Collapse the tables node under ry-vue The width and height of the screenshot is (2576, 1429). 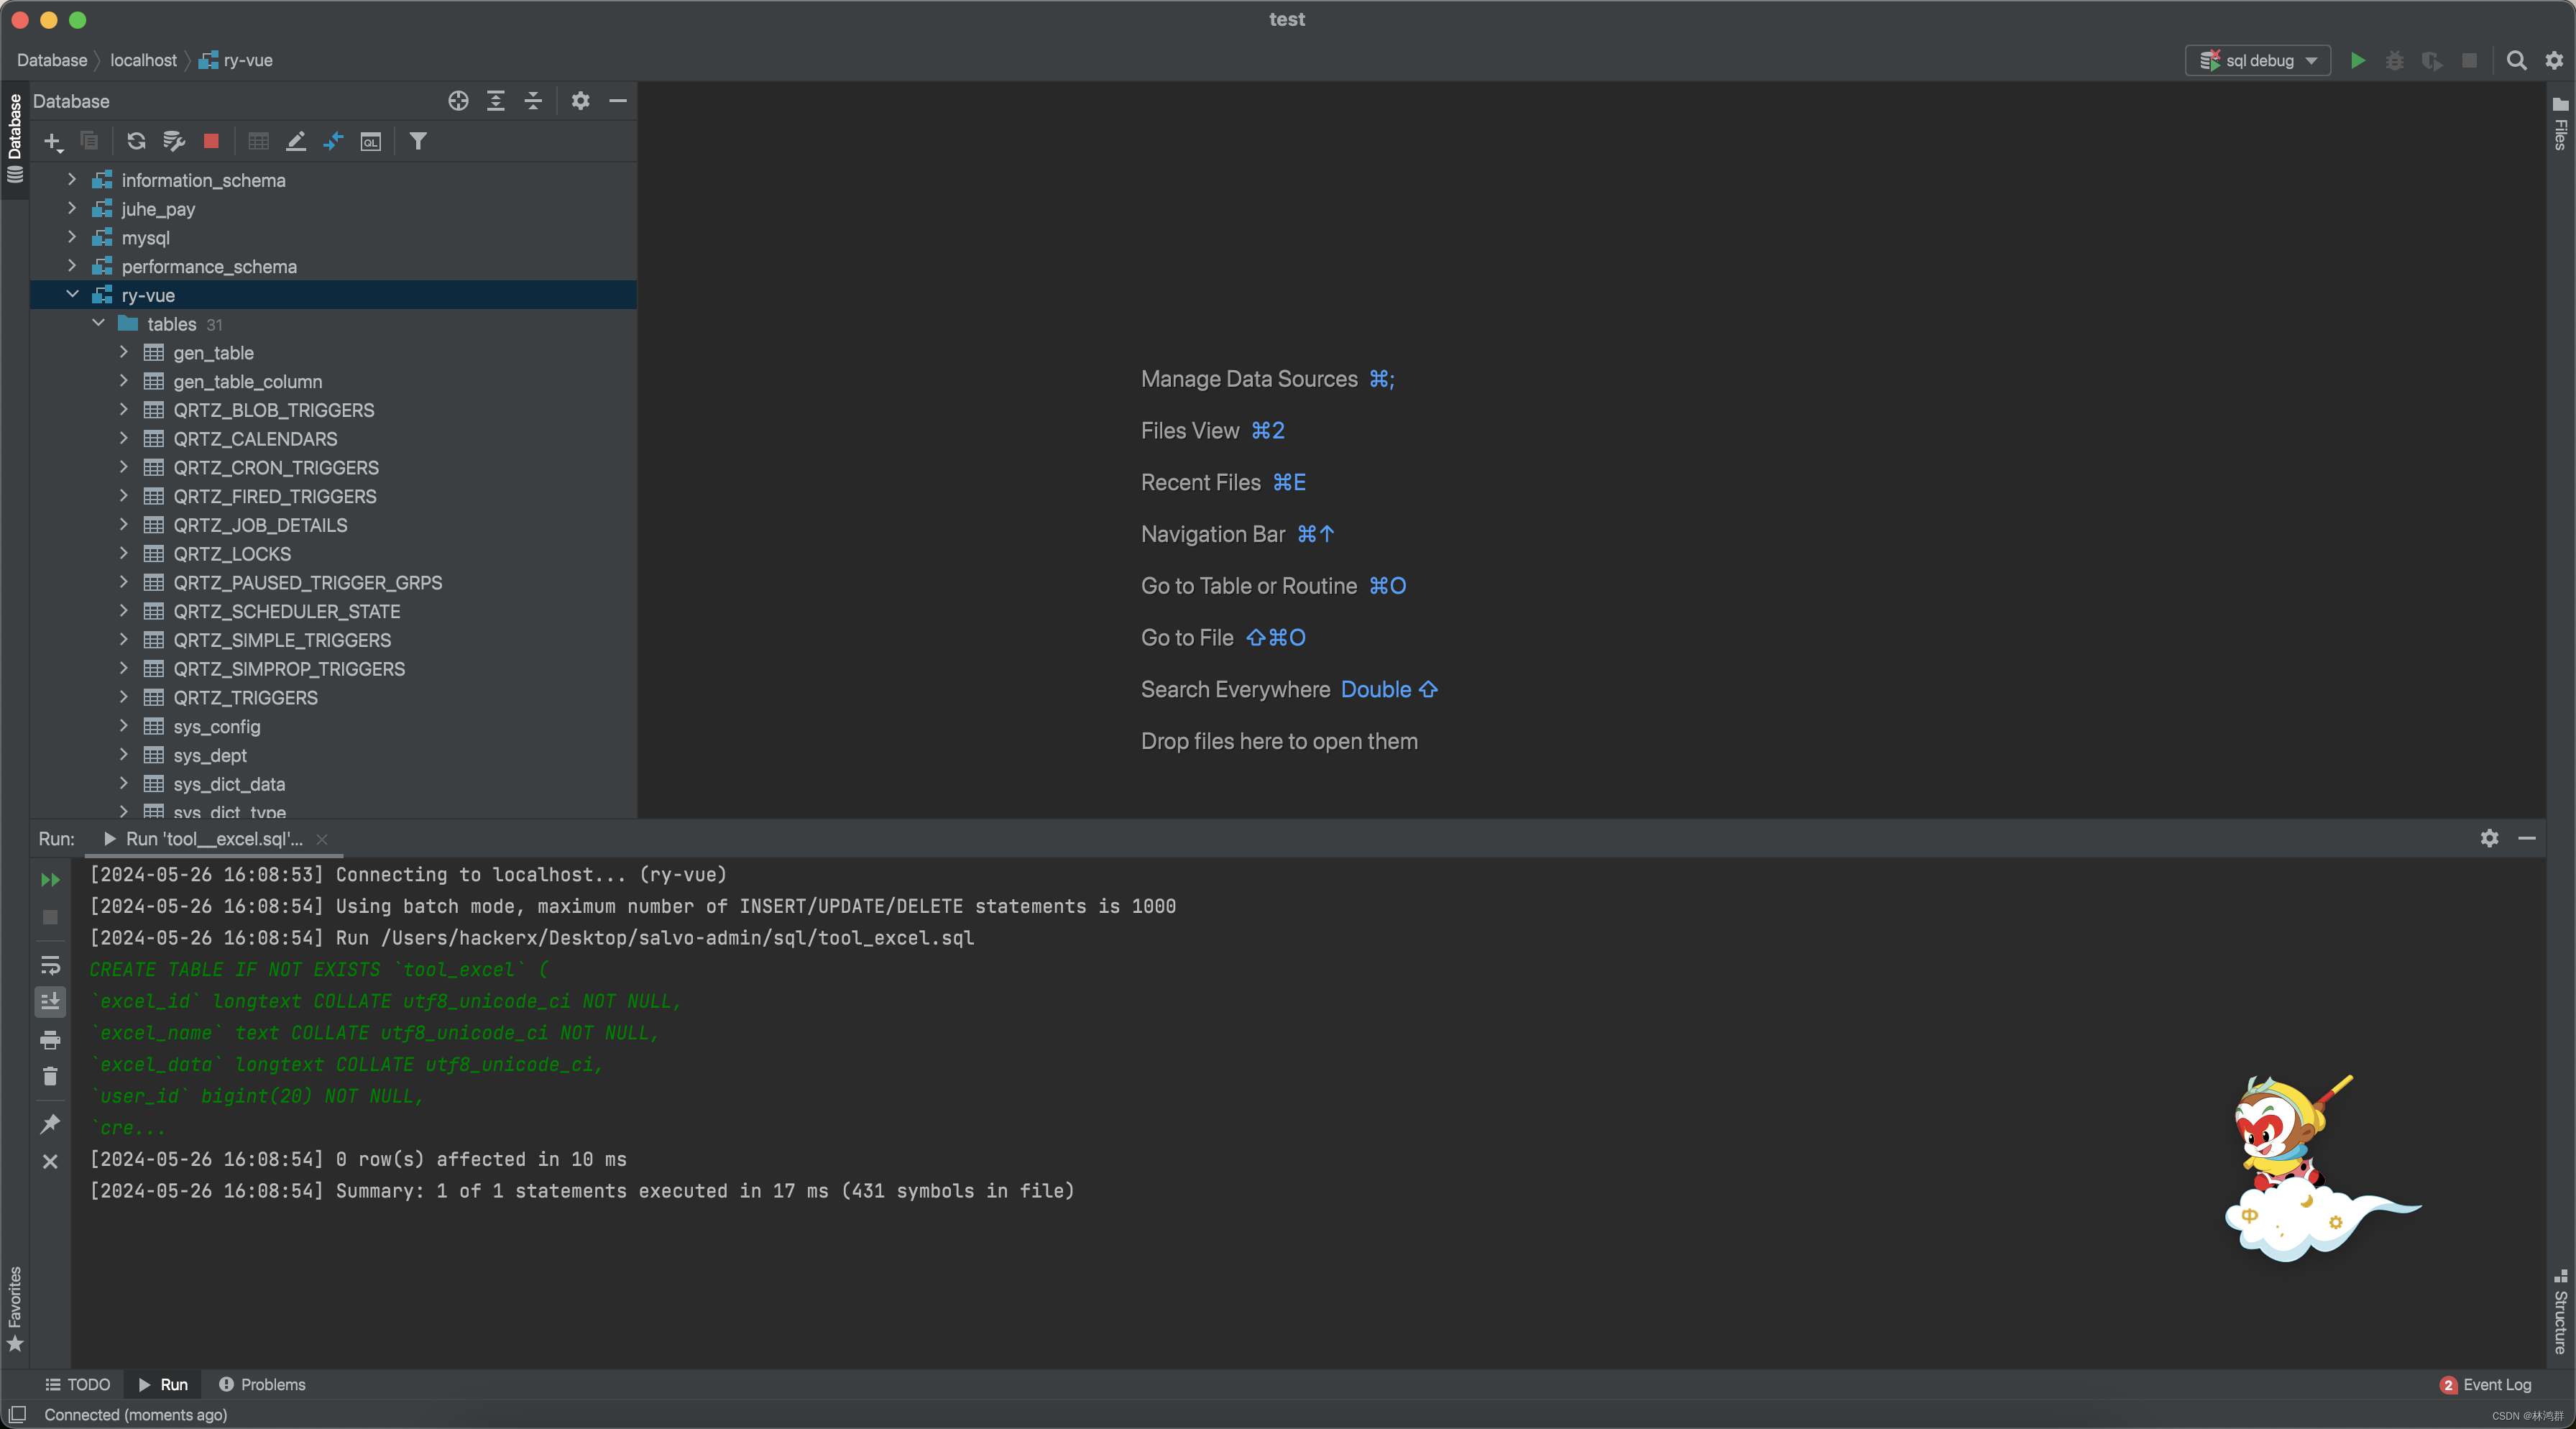click(98, 323)
